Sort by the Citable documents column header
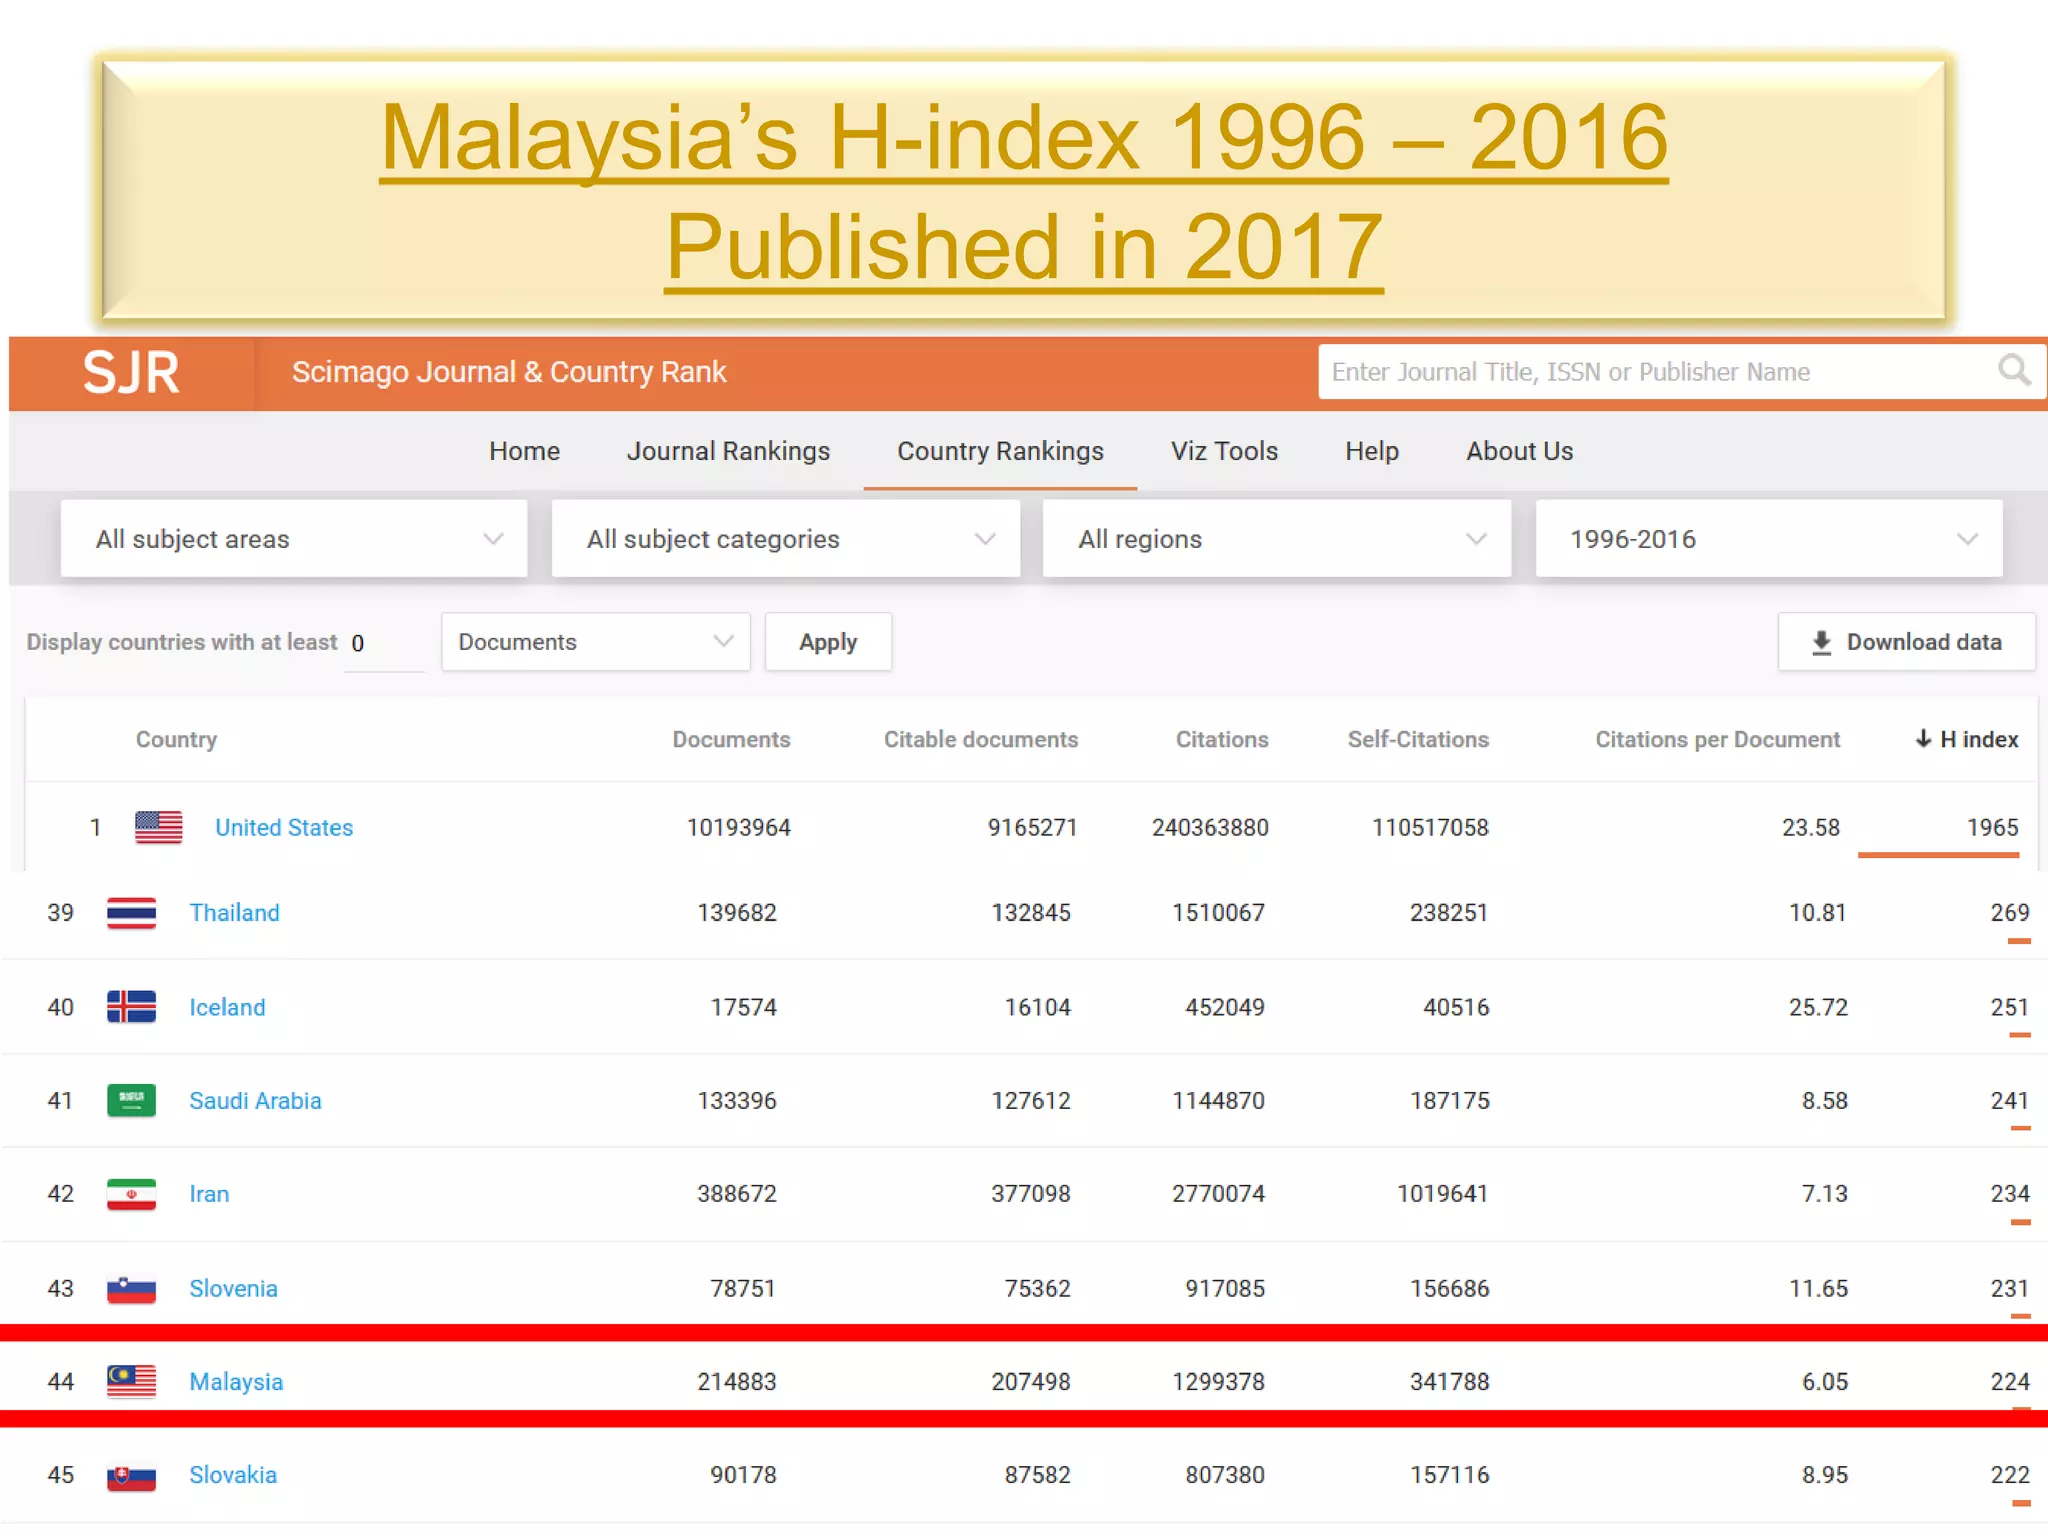The height and width of the screenshot is (1536, 2048). click(x=981, y=739)
